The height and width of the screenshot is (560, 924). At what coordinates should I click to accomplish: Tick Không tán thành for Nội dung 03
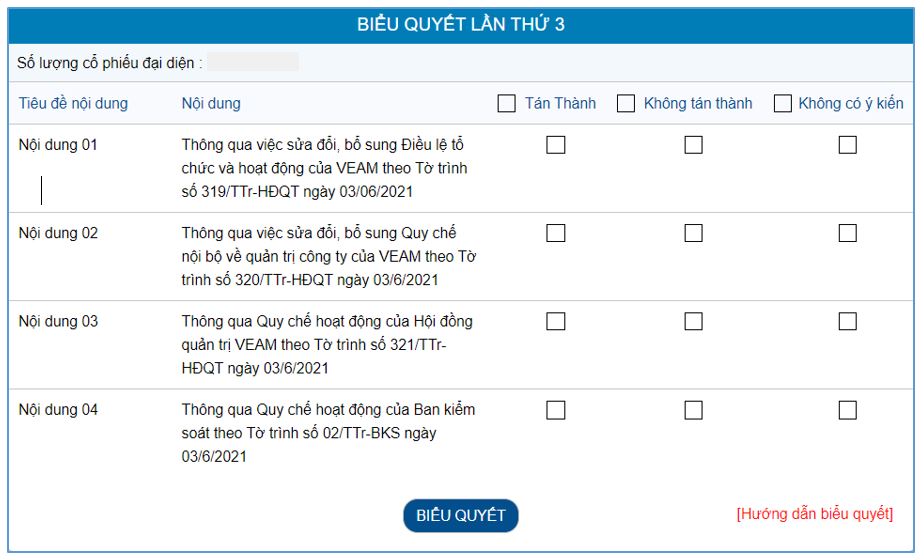(693, 321)
